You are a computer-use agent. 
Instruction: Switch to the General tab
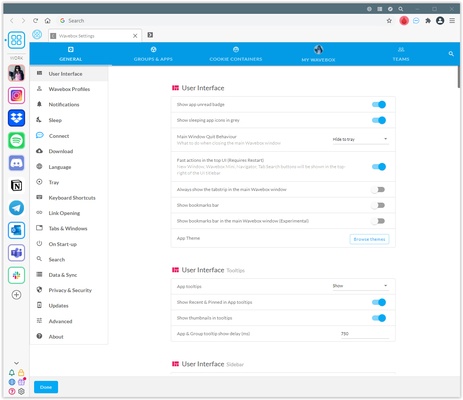(x=71, y=54)
